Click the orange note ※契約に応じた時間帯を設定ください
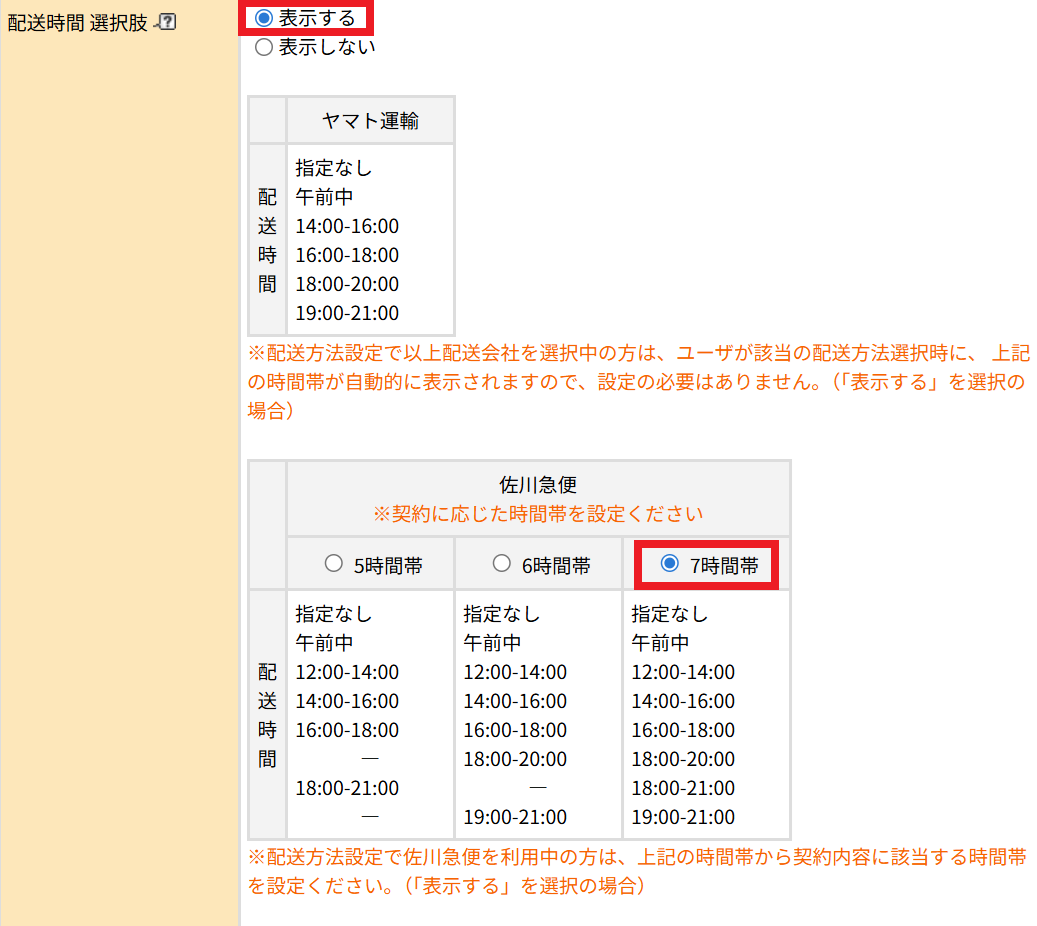Viewport: 1037px width, 926px height. pyautogui.click(x=538, y=514)
